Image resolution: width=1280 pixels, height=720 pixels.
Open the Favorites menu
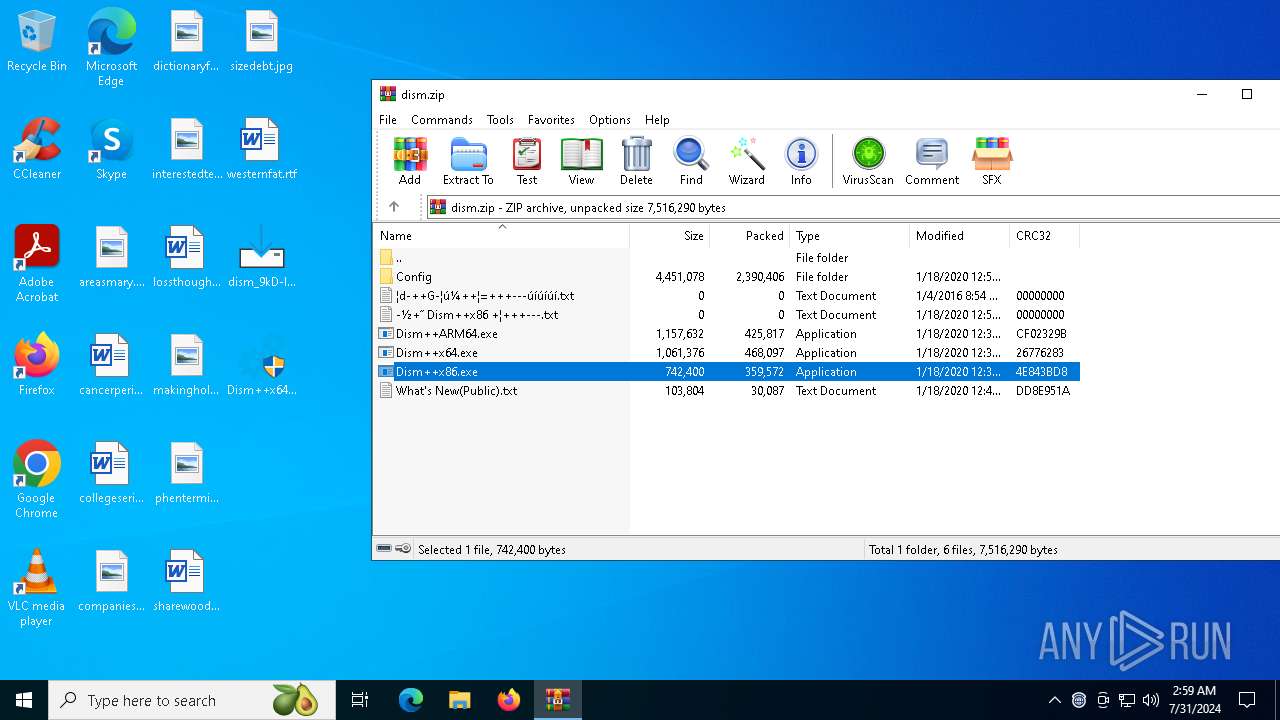pos(551,119)
